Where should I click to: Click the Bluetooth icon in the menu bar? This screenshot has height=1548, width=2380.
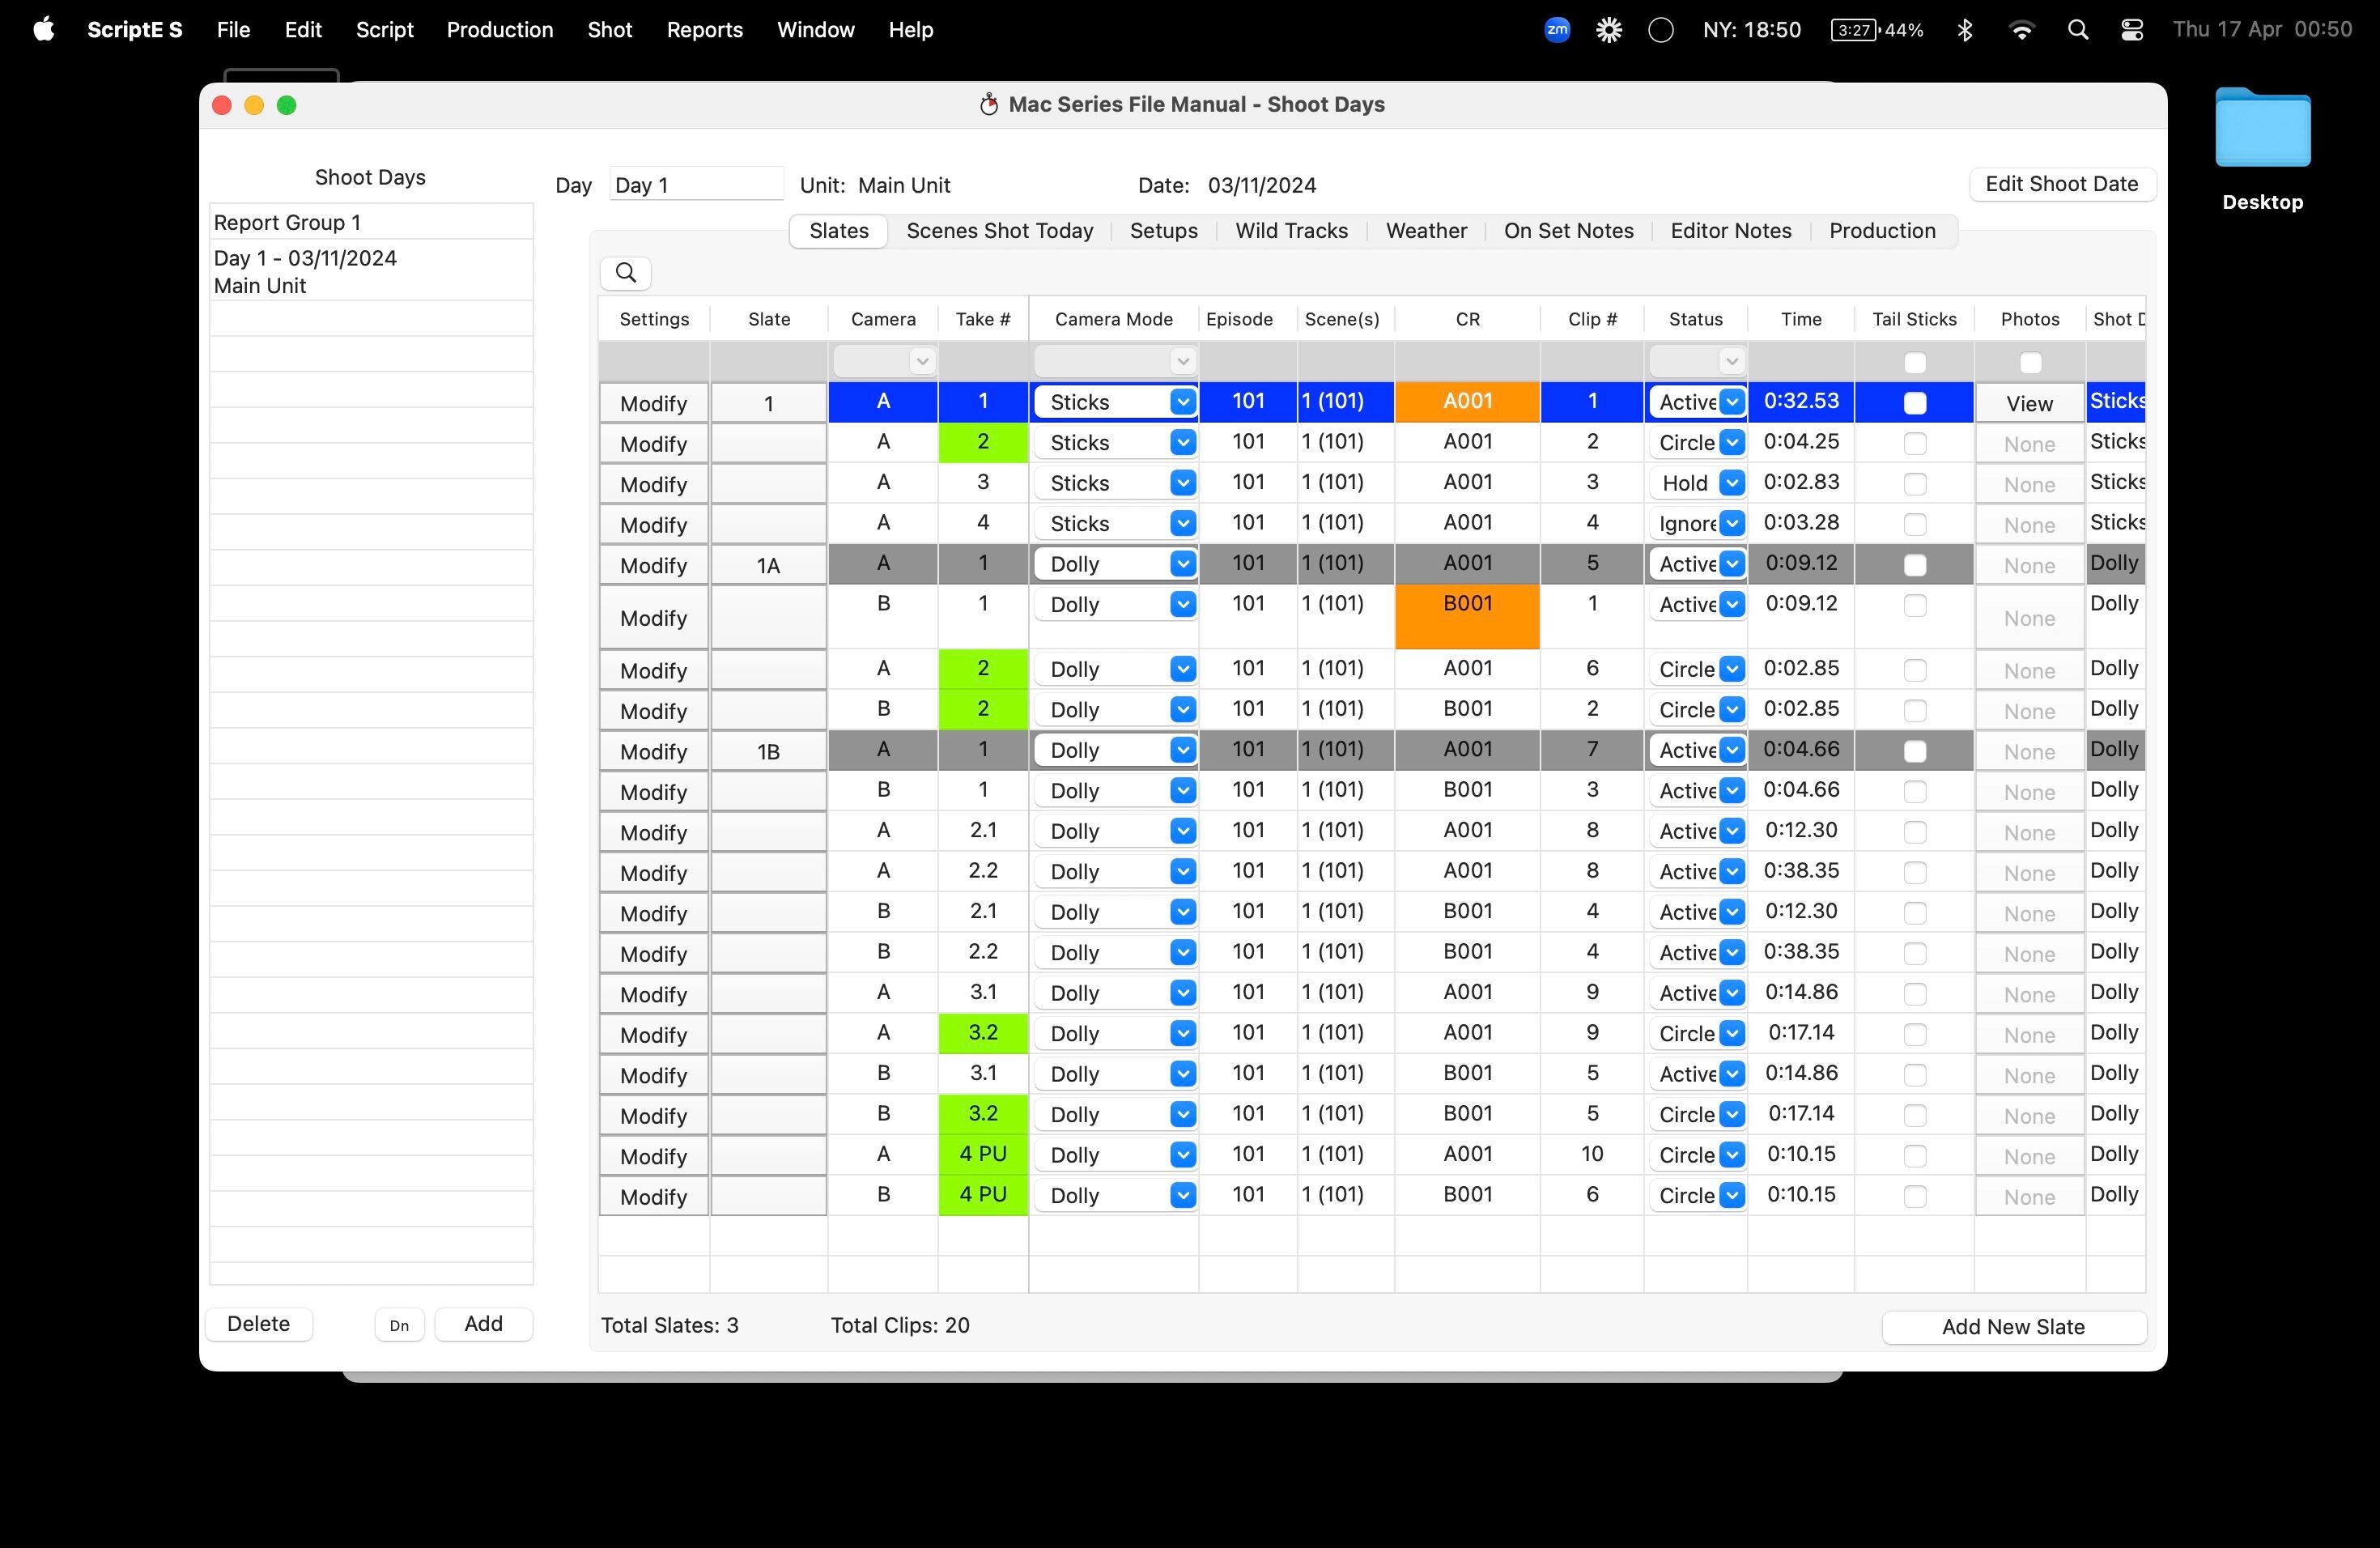point(1965,30)
